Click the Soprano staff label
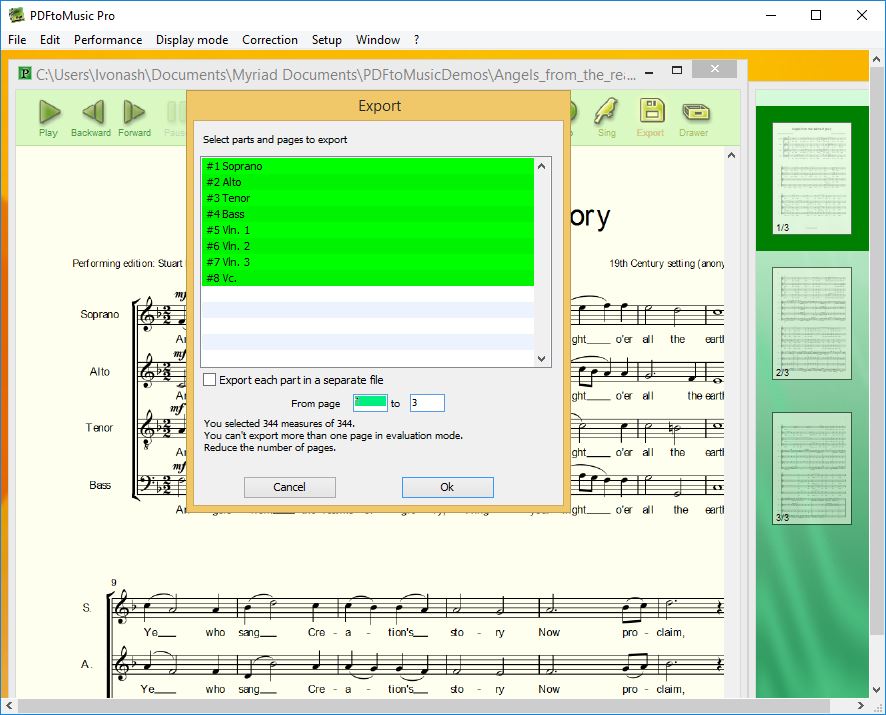Screen dimensions: 886x715 click(x=99, y=314)
